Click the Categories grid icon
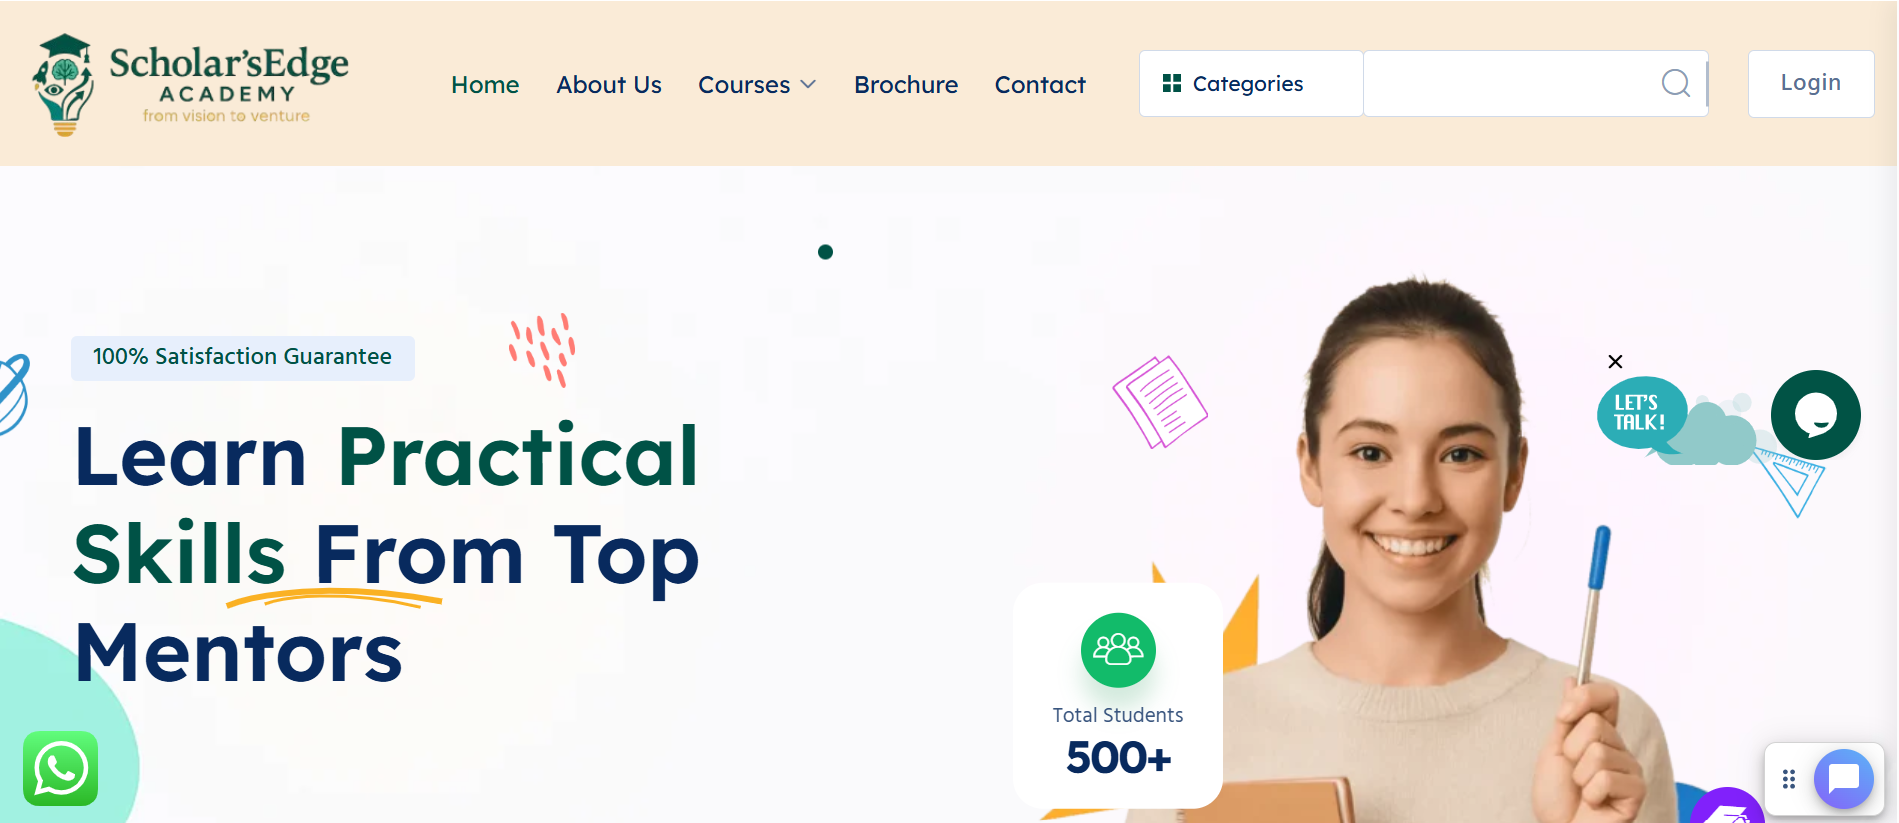 click(x=1172, y=83)
